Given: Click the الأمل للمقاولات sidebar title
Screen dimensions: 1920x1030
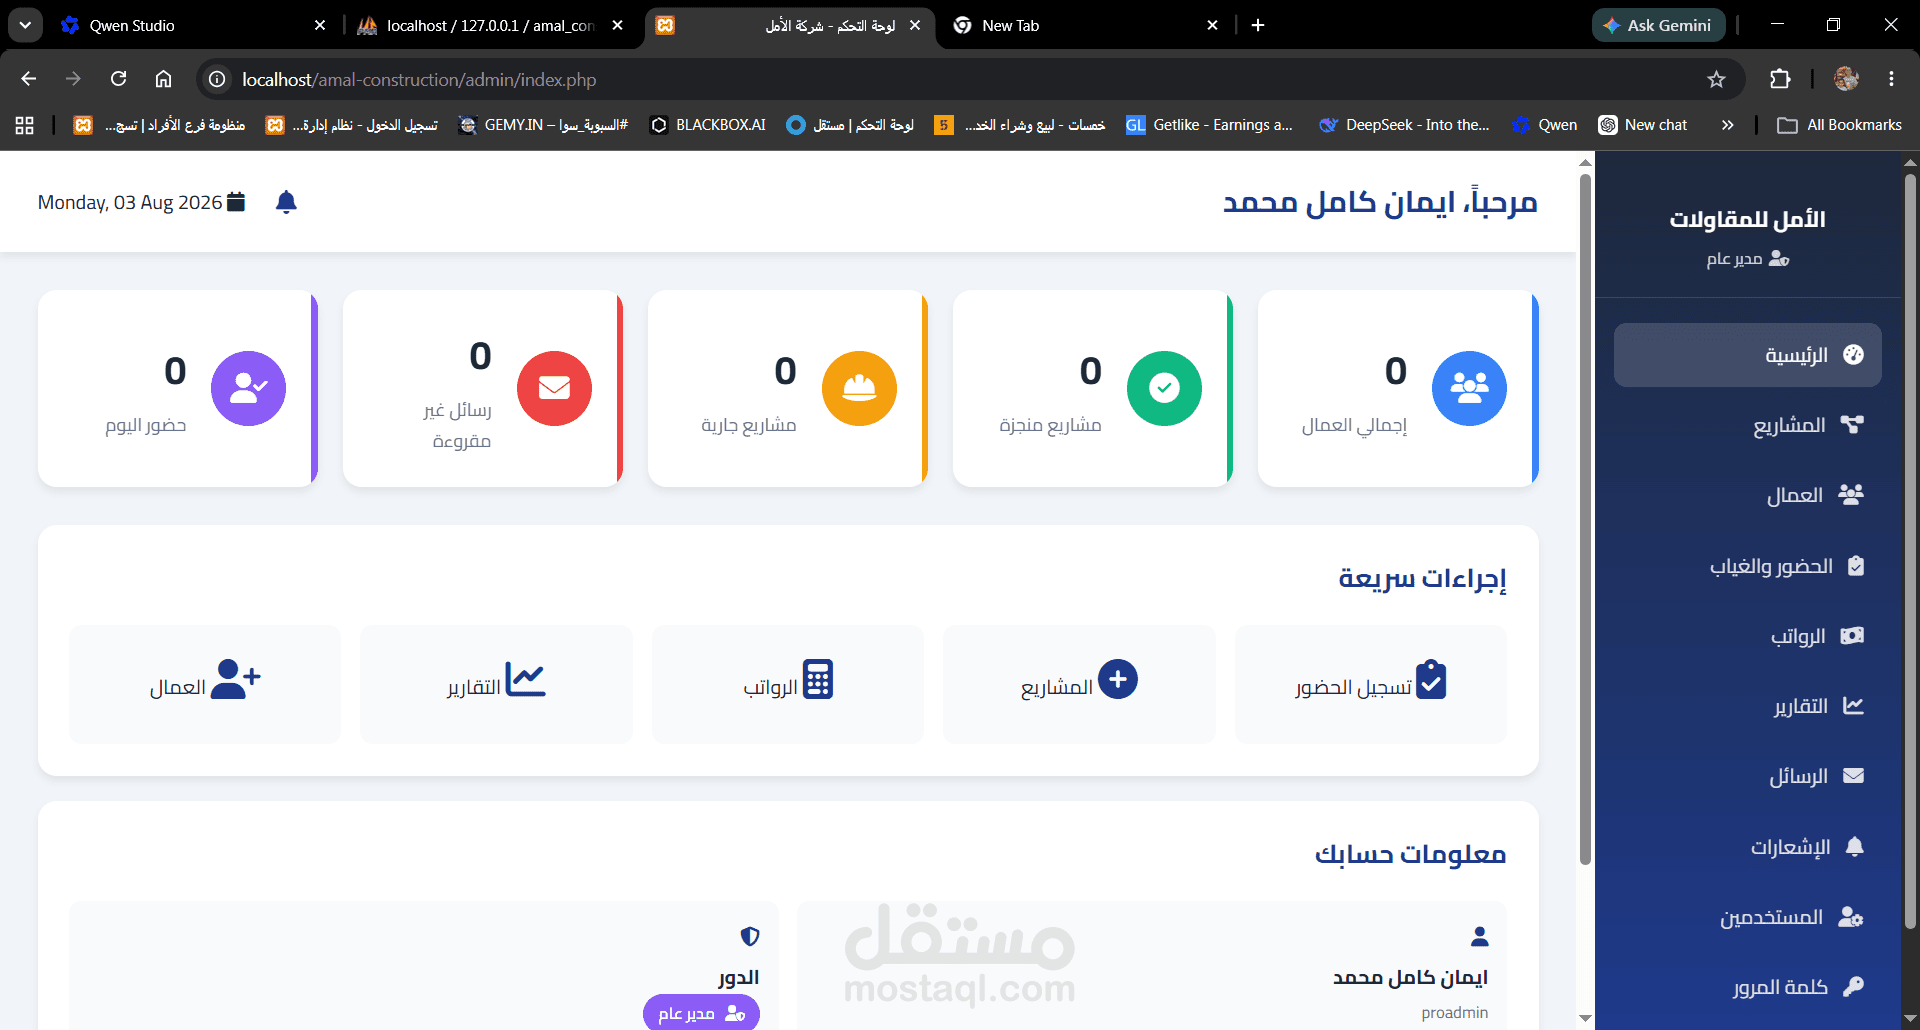Looking at the screenshot, I should tap(1747, 219).
